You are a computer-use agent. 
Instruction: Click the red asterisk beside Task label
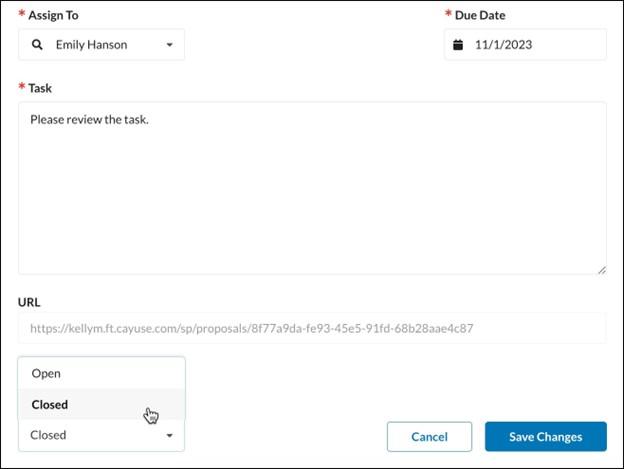click(22, 86)
